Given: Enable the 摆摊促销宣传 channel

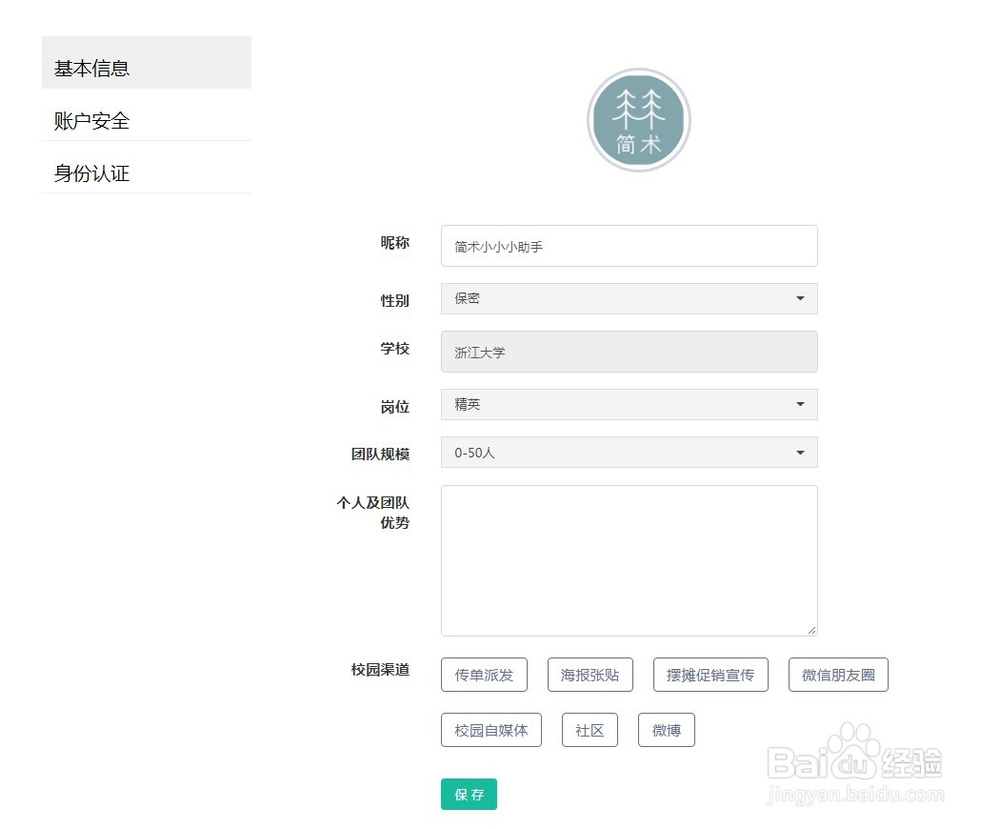Looking at the screenshot, I should (711, 674).
